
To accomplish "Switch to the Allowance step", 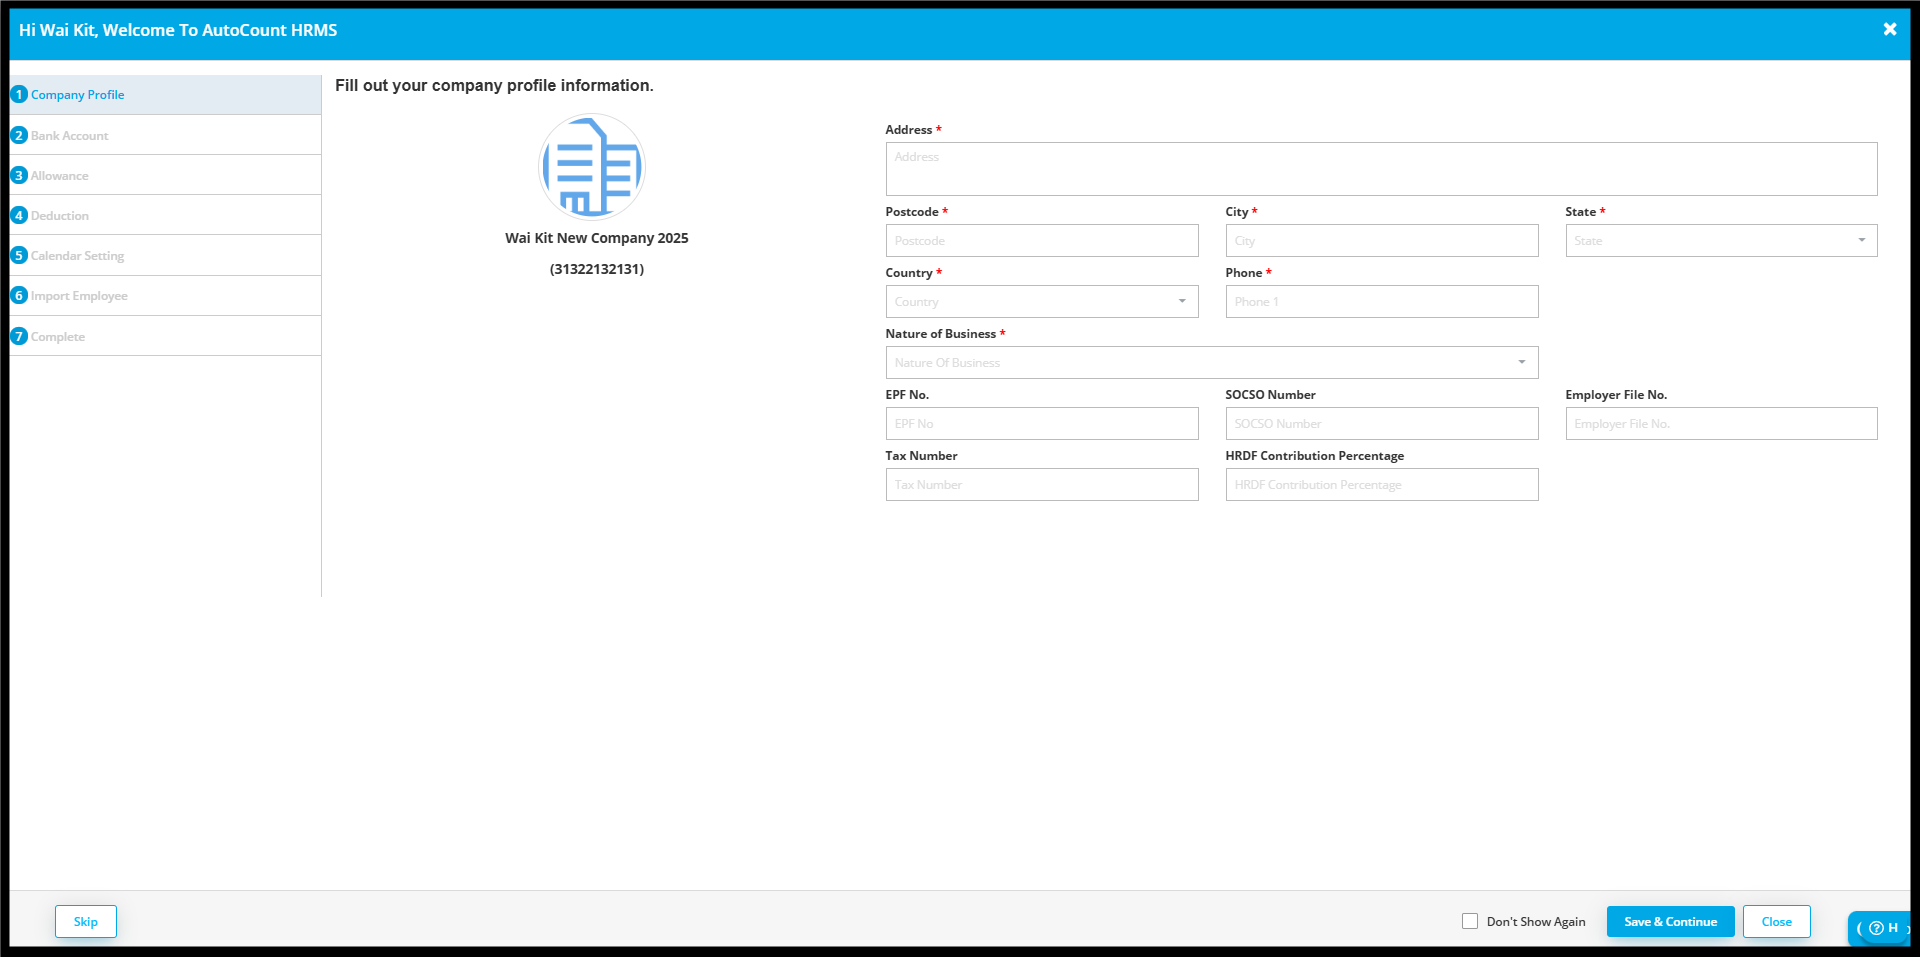I will tap(165, 175).
